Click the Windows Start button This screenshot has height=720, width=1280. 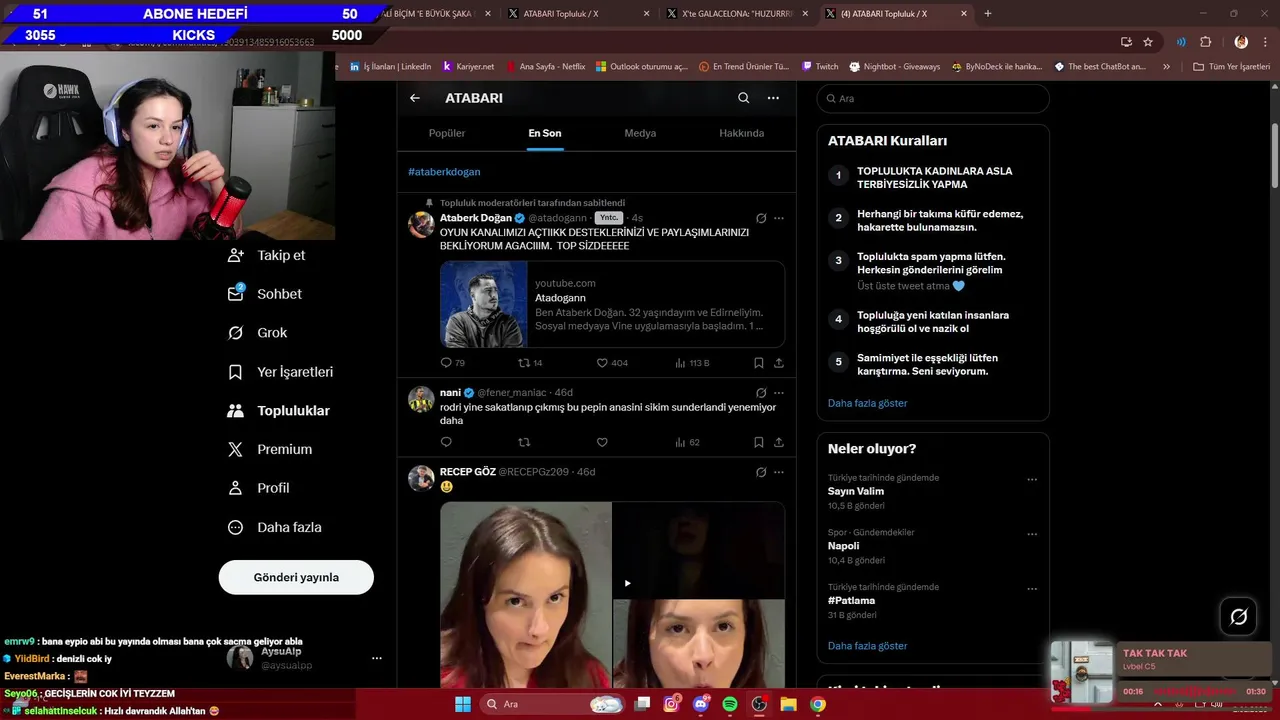click(463, 704)
